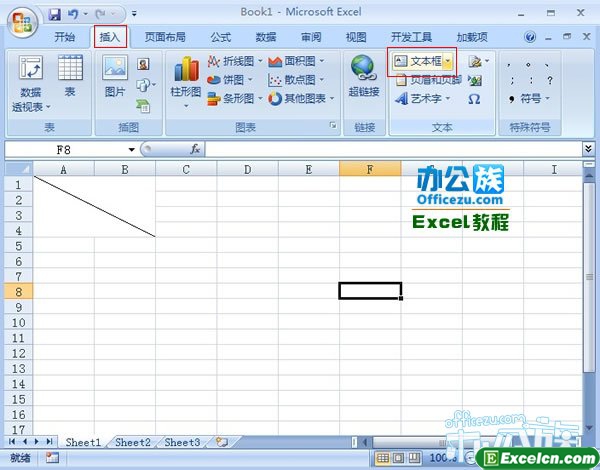Open the 开发工具 ribbon tab
600x470 pixels.
click(x=411, y=37)
